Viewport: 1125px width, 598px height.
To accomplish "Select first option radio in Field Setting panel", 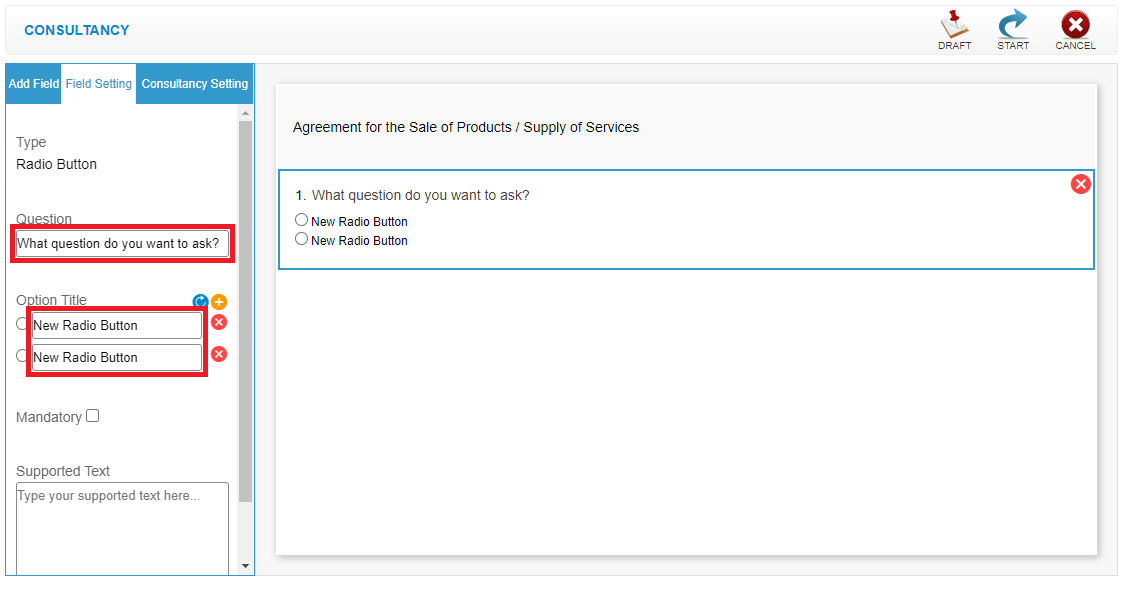I will [22, 324].
